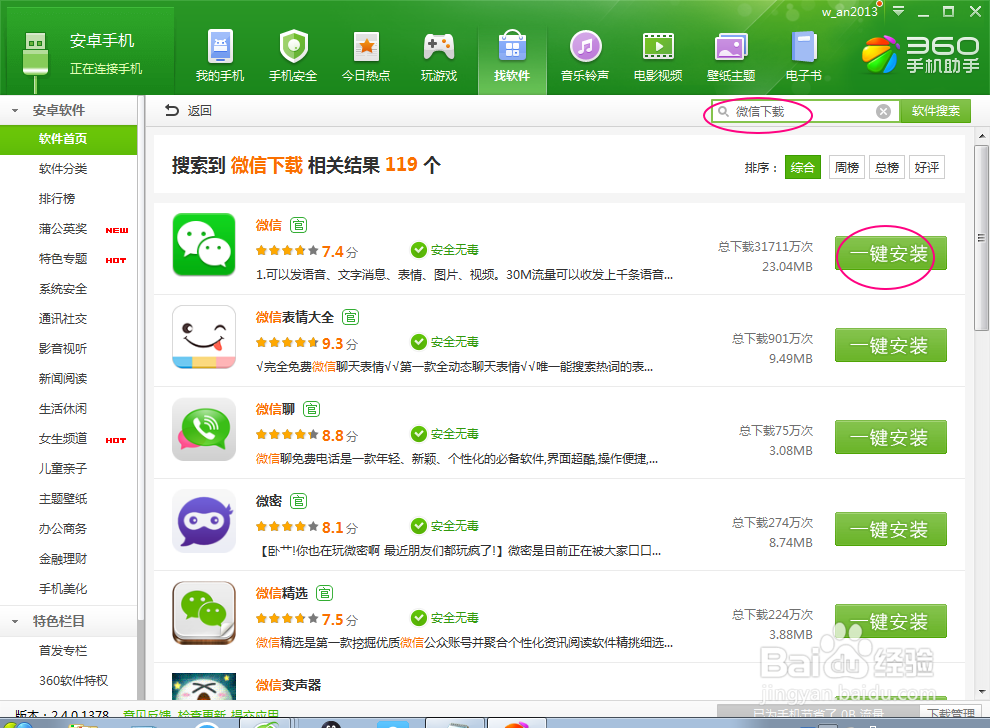Open the 微信 app icon
This screenshot has height=728, width=990.
pos(204,244)
